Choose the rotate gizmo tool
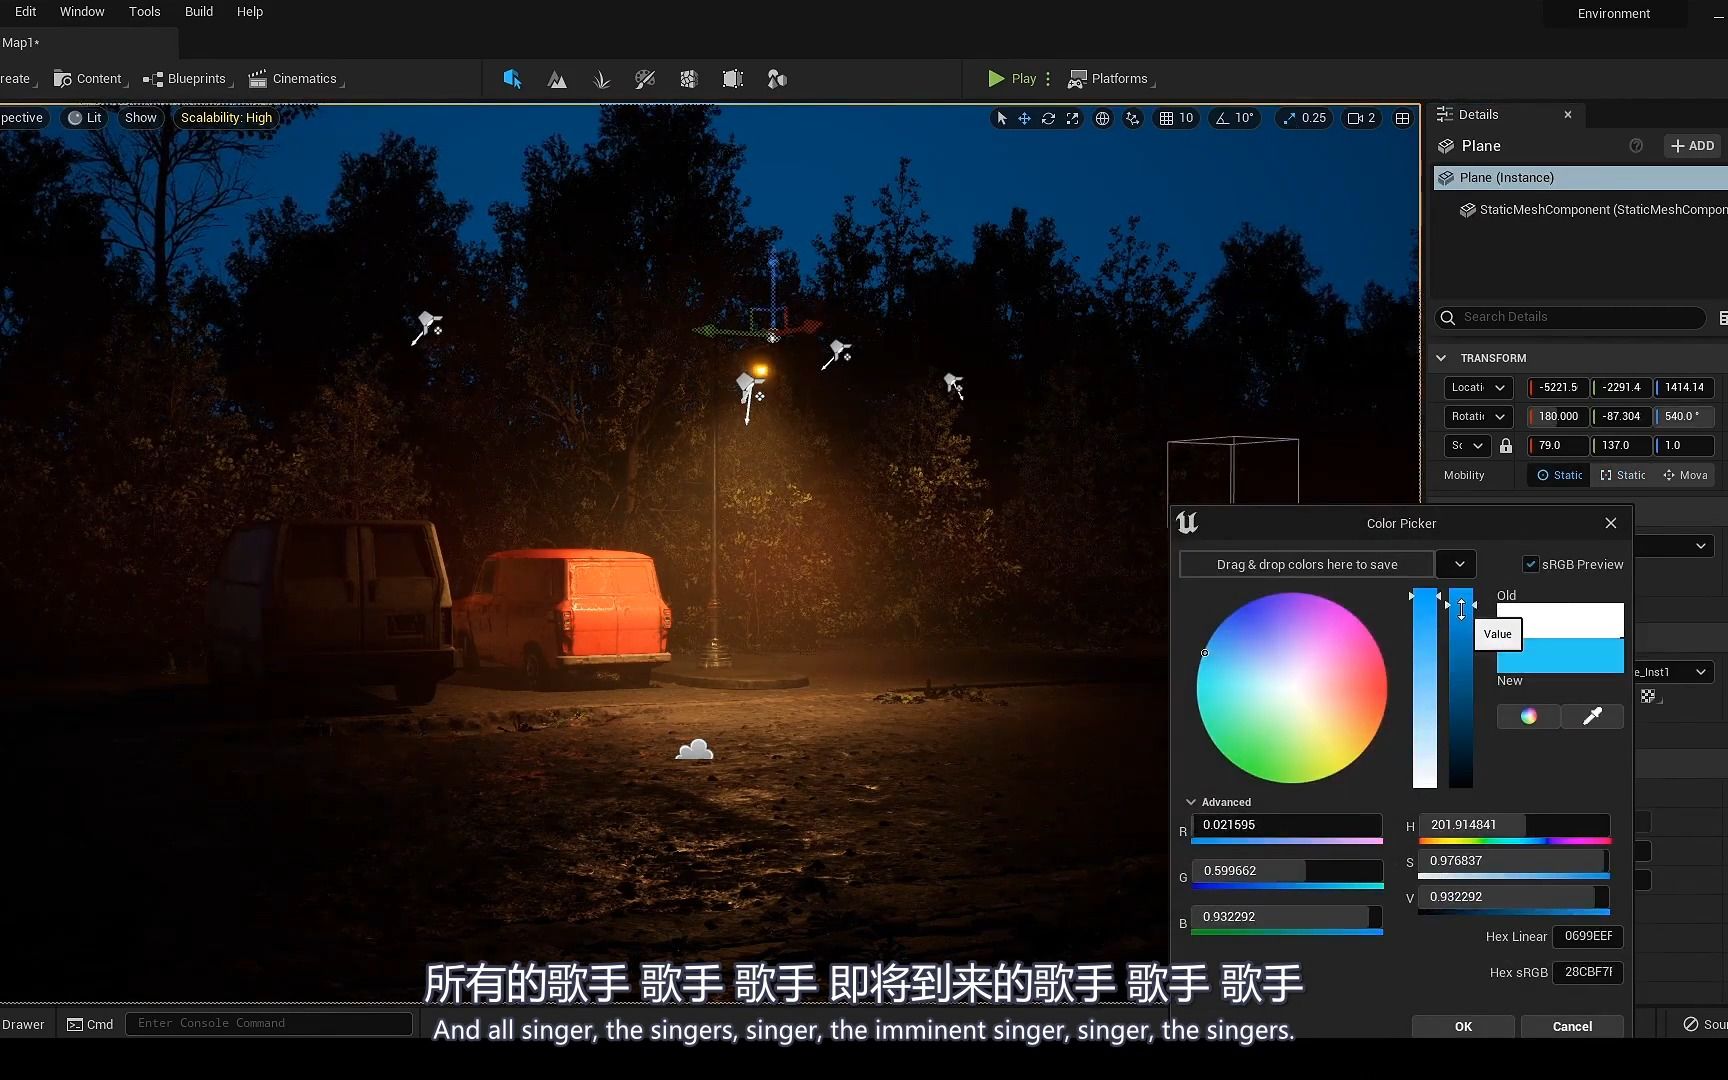Image resolution: width=1728 pixels, height=1080 pixels. pos(1048,118)
